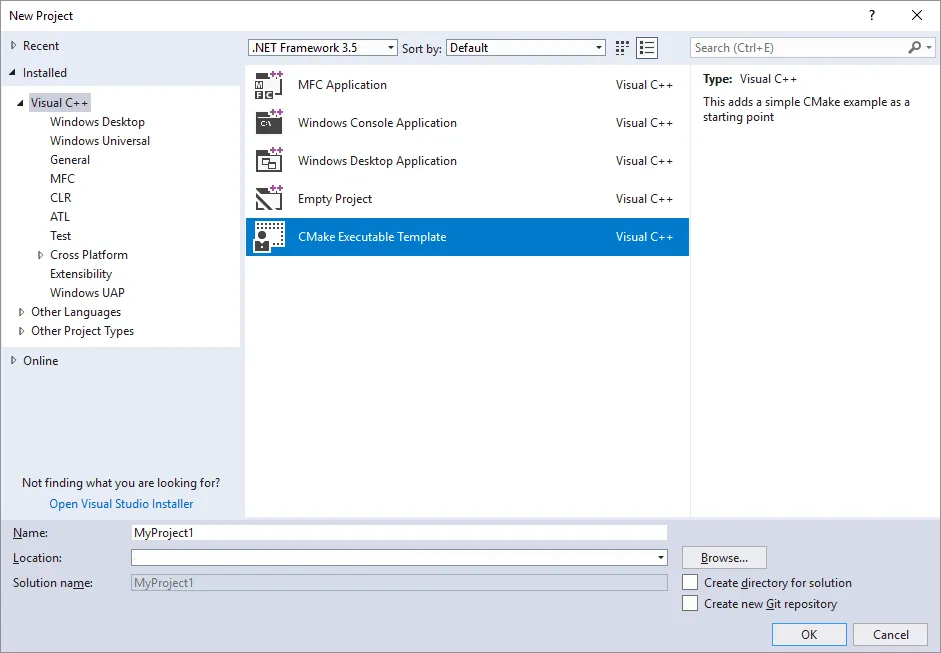Screen dimensions: 941x653
Task: Click the Browse... button
Action: pyautogui.click(x=724, y=558)
